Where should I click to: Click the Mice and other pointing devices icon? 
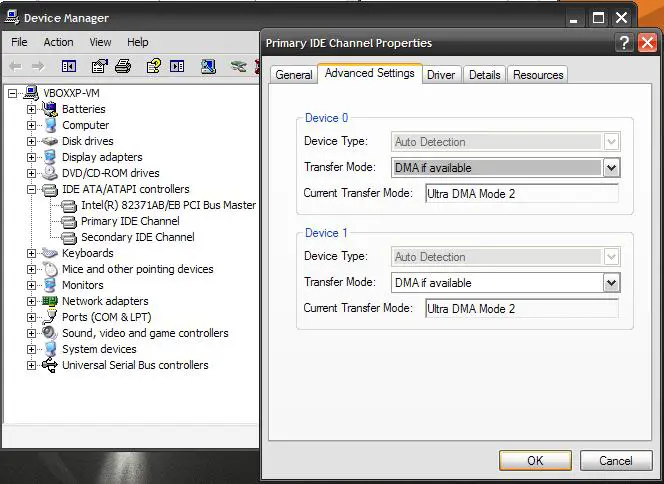(x=50, y=269)
